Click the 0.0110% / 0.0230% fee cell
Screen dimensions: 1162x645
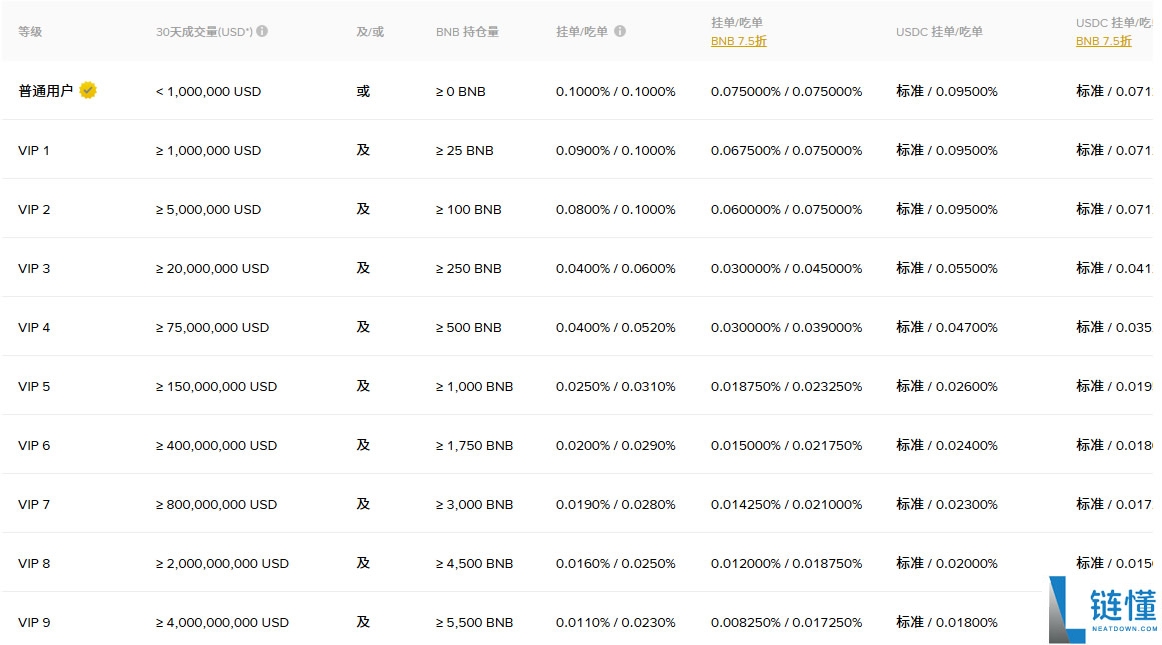point(616,623)
